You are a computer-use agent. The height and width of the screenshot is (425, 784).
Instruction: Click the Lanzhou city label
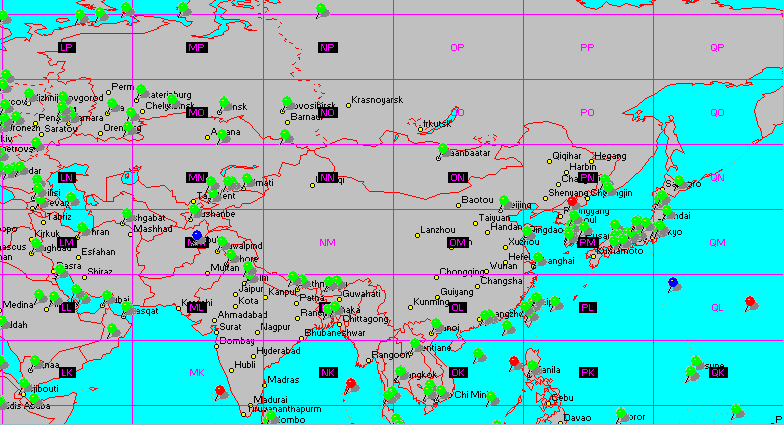438,230
